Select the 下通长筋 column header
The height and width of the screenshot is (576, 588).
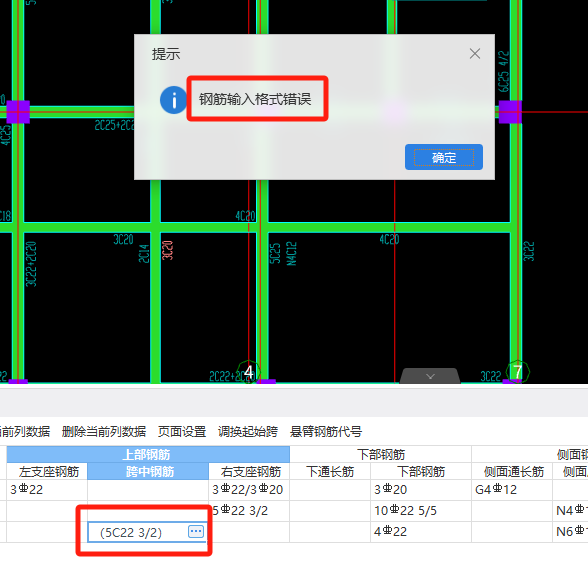coord(330,471)
